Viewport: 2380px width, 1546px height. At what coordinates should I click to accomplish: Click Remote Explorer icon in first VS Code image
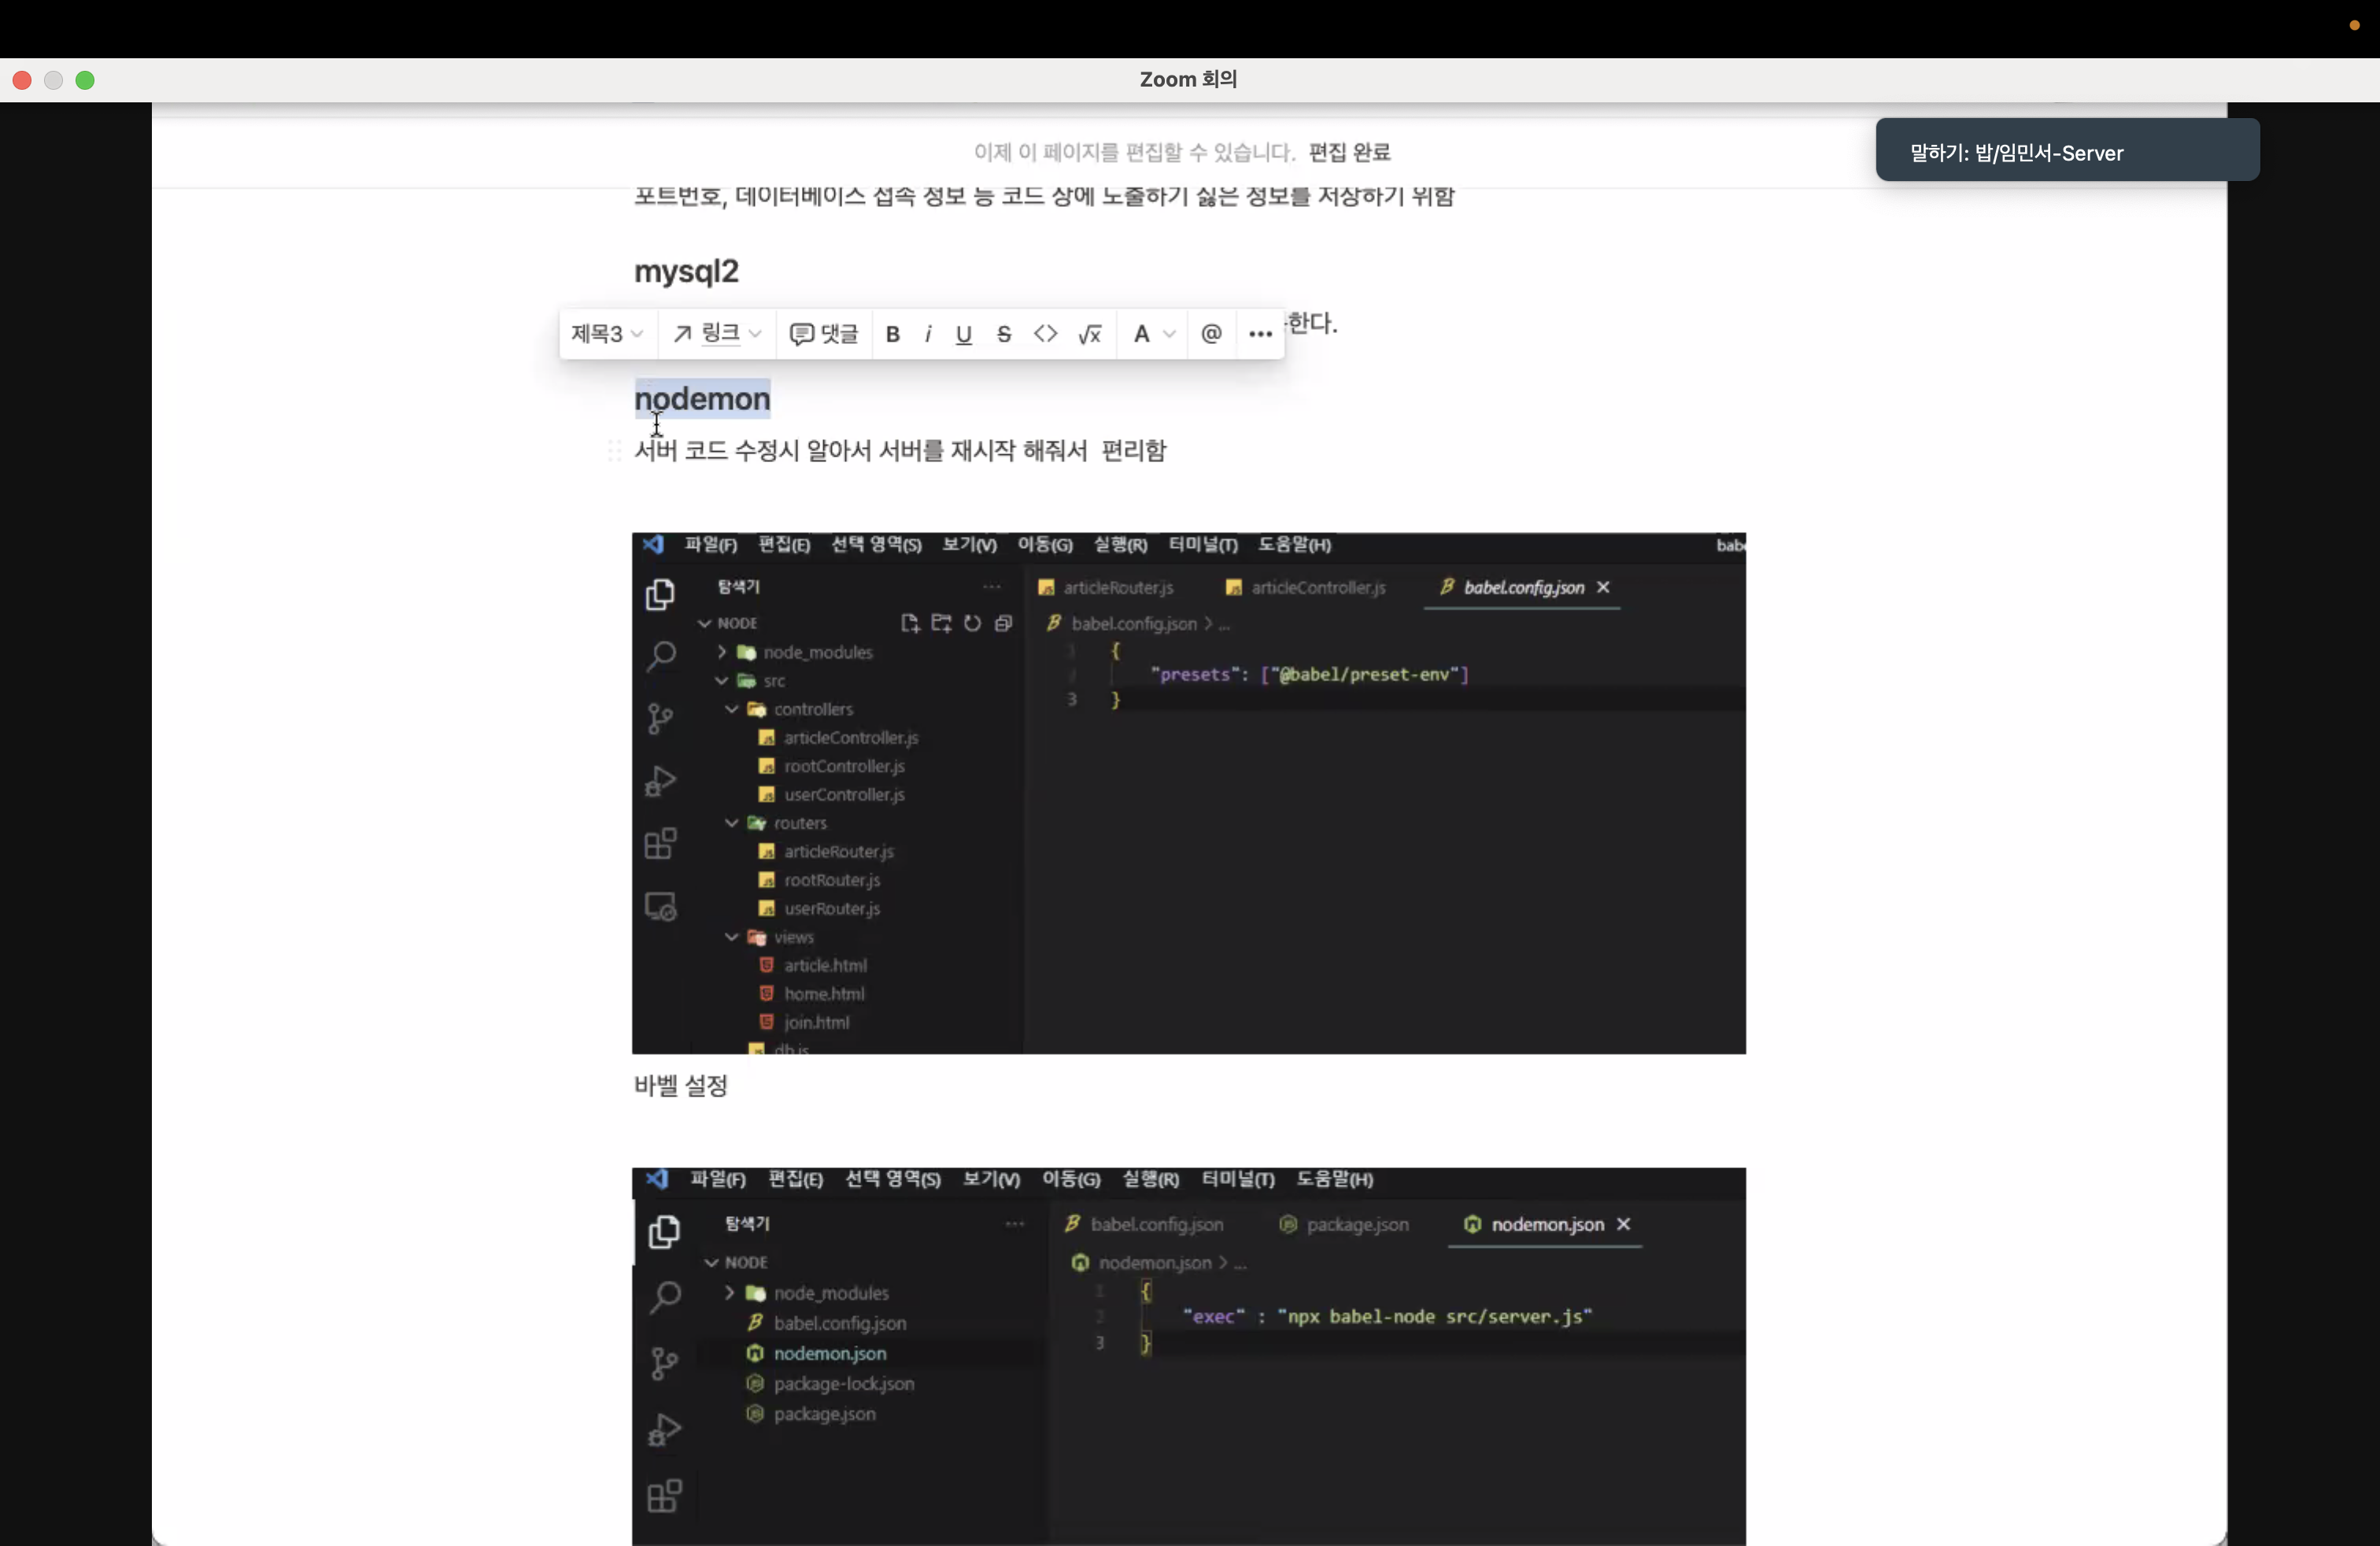point(660,906)
